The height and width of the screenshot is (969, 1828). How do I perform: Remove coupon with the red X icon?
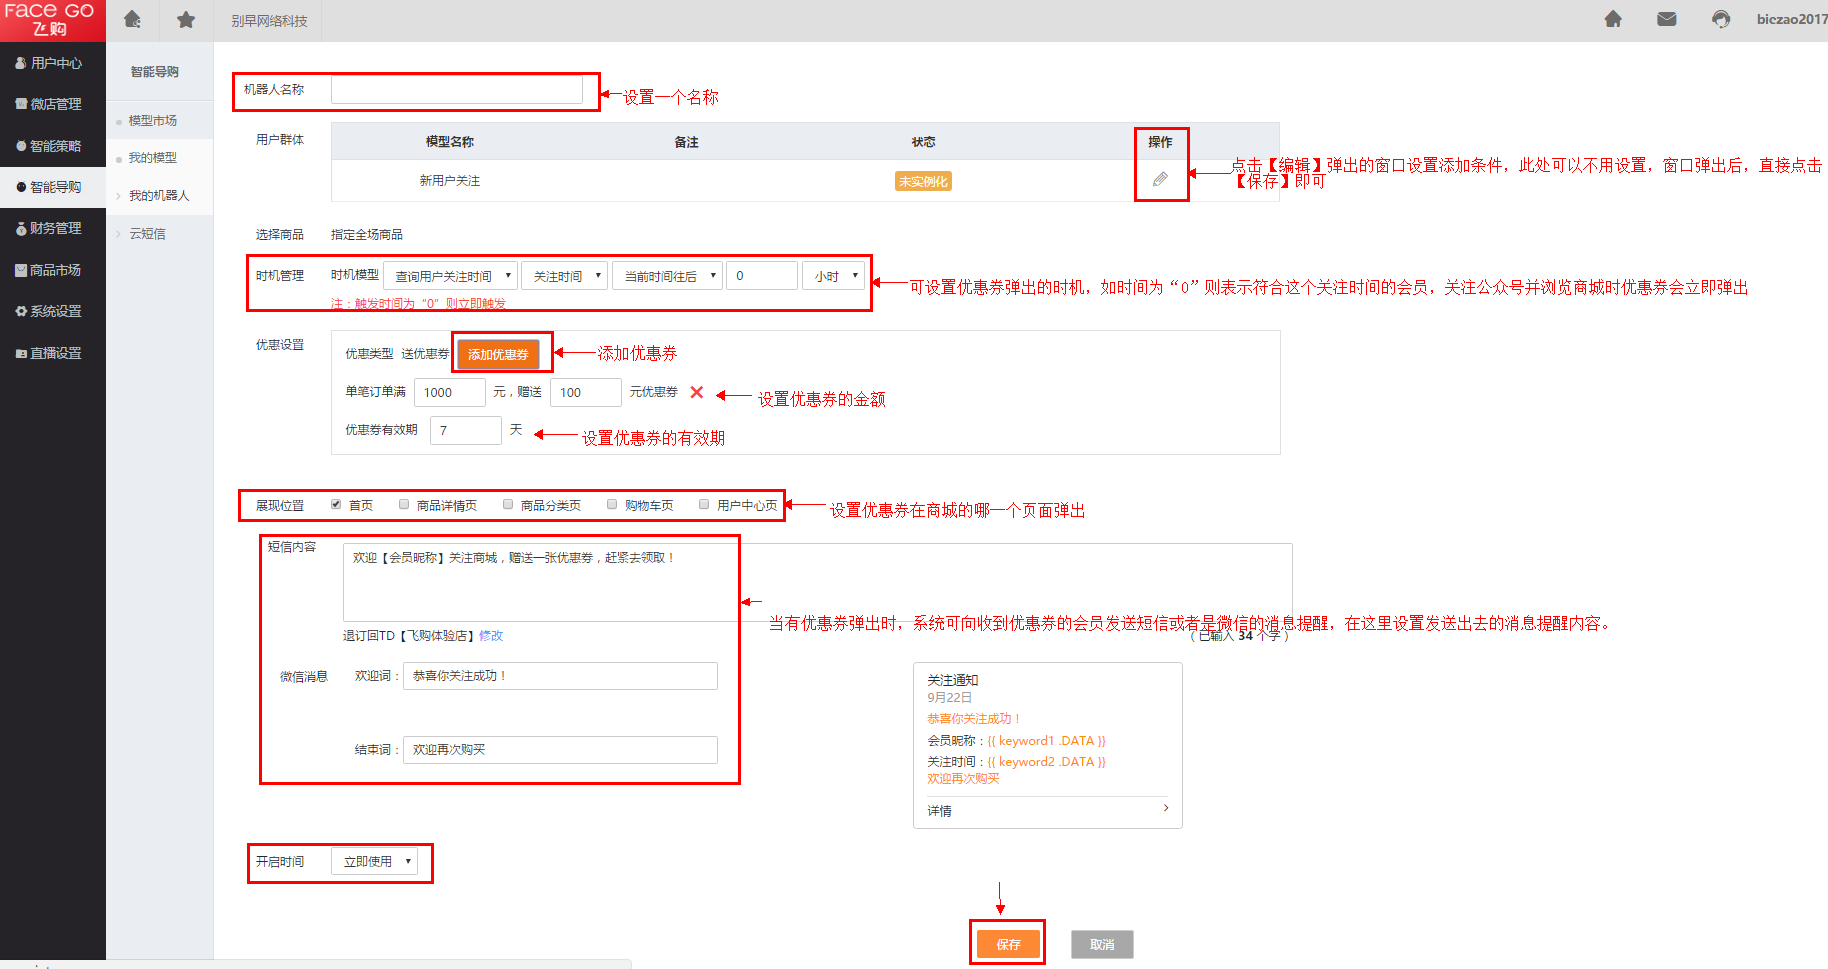coord(697,392)
